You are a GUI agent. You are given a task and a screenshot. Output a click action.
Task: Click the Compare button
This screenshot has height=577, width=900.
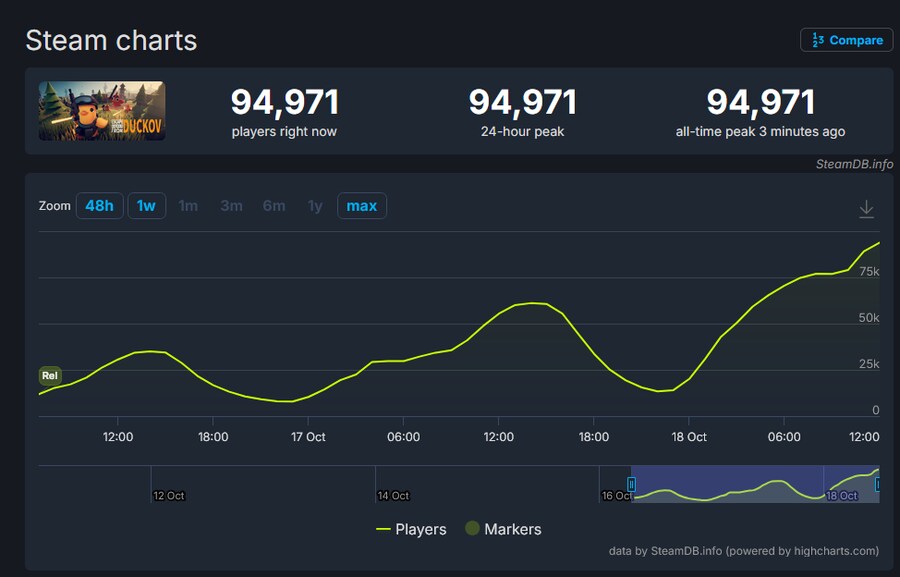[x=846, y=40]
